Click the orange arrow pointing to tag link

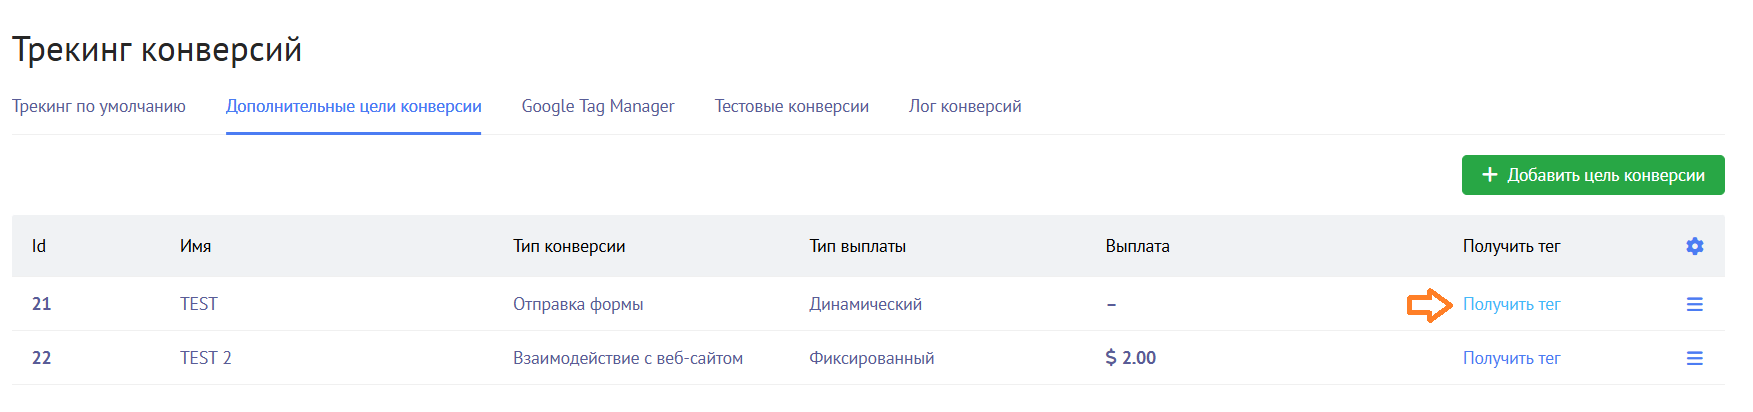tap(1429, 305)
